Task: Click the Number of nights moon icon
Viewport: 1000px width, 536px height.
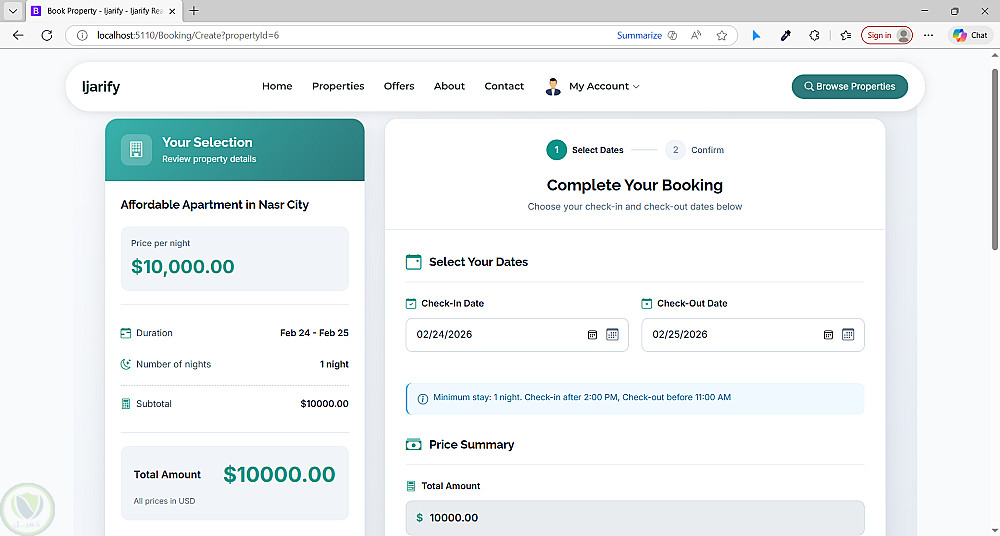Action: 126,364
